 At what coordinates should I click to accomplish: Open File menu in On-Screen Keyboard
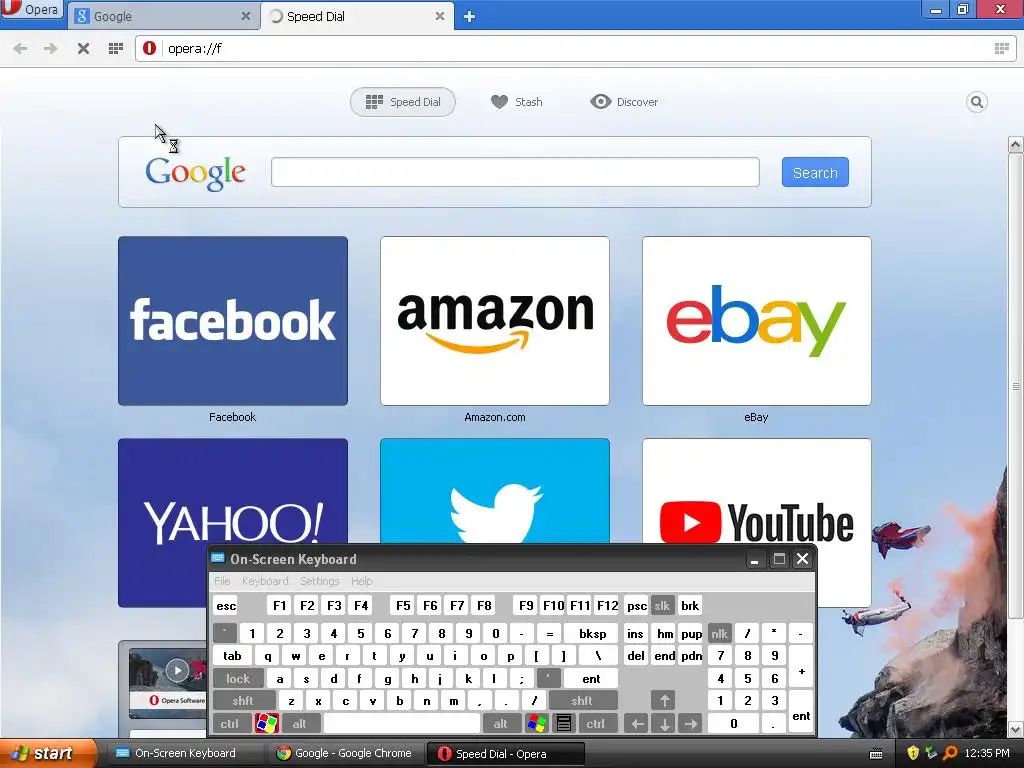pyautogui.click(x=222, y=581)
